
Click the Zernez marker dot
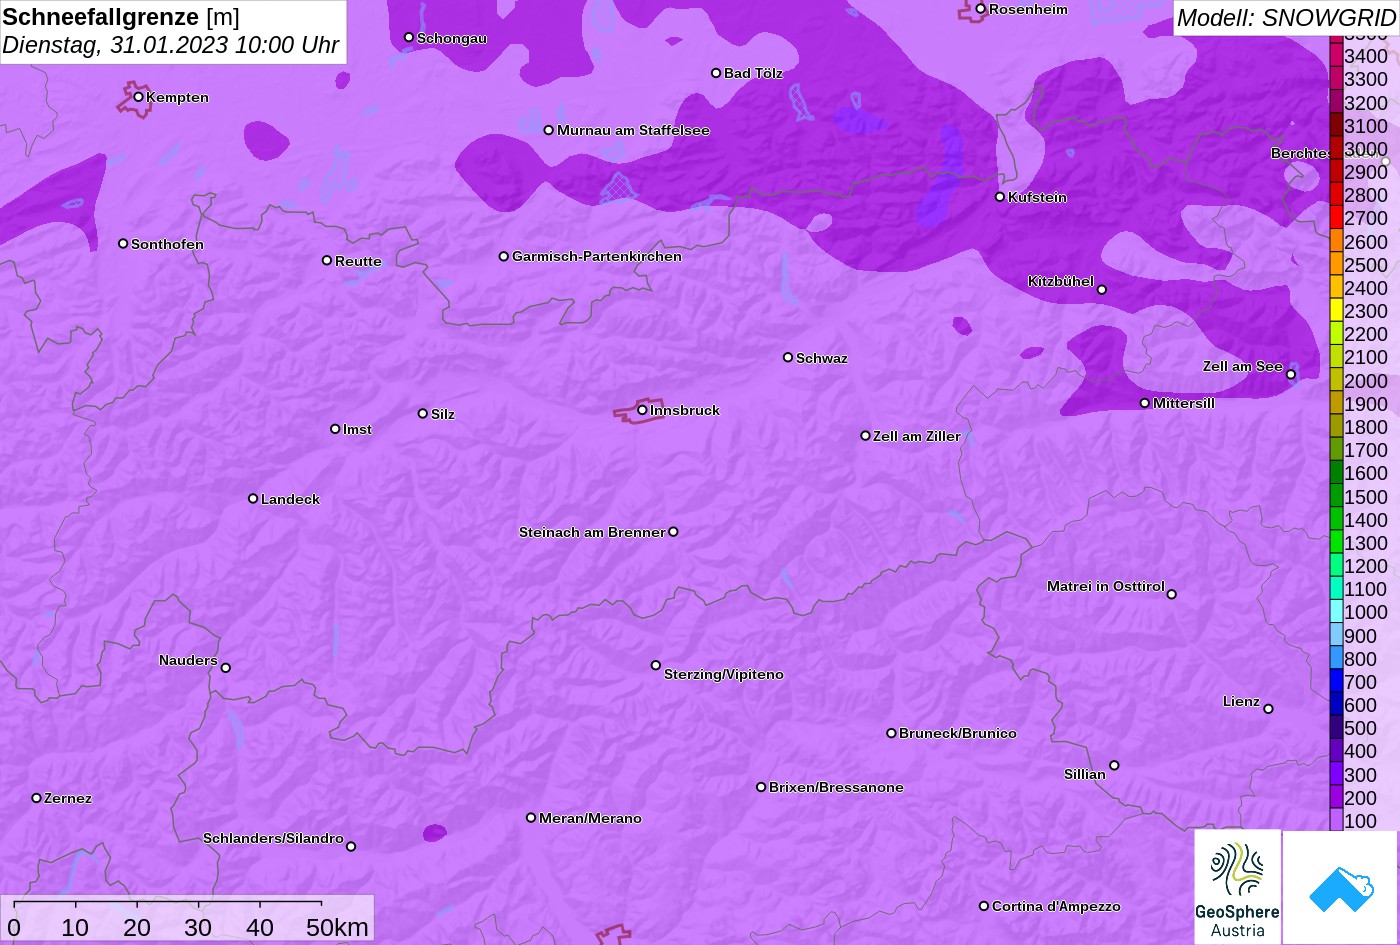(x=36, y=798)
